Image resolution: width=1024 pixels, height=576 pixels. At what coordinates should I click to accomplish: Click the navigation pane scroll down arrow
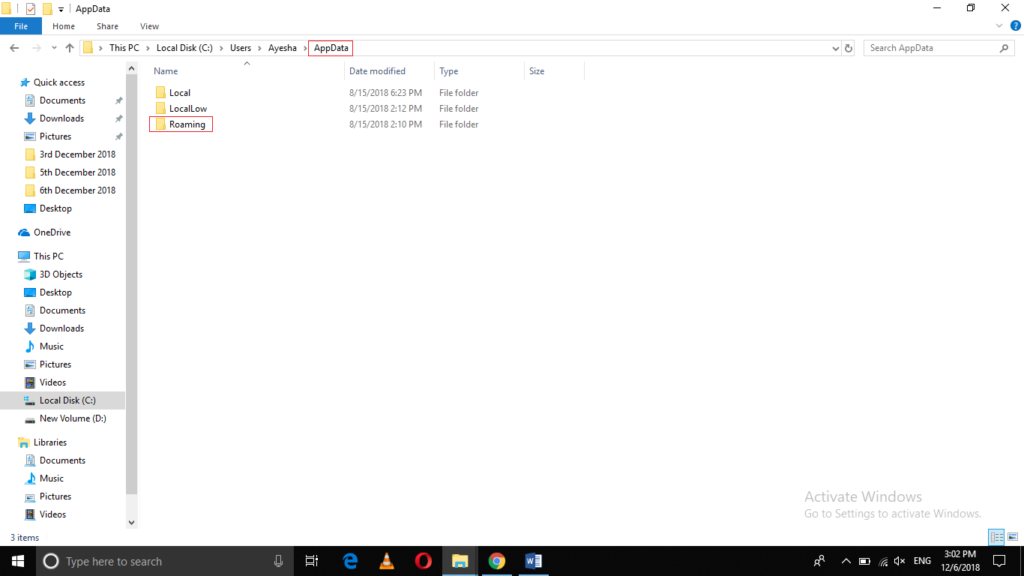[x=131, y=521]
